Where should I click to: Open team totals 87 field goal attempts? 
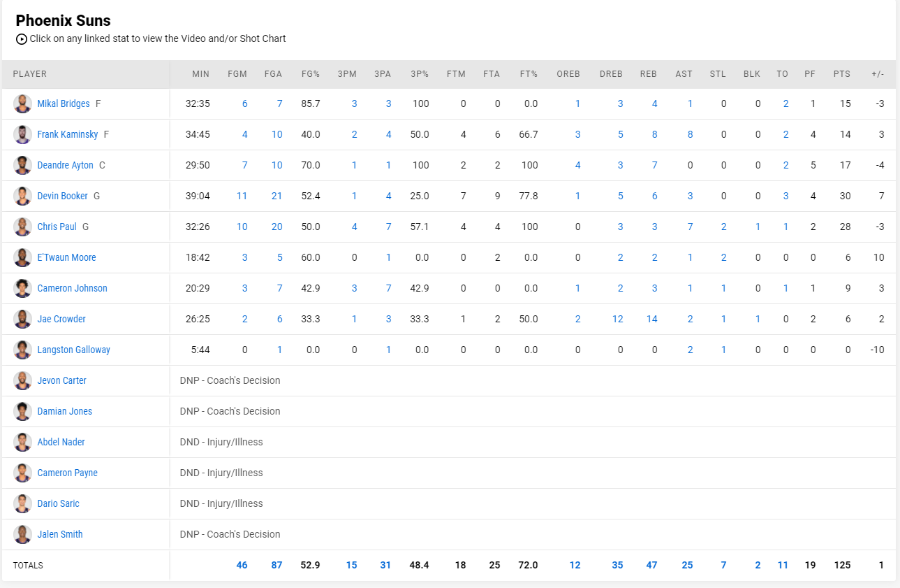point(277,565)
